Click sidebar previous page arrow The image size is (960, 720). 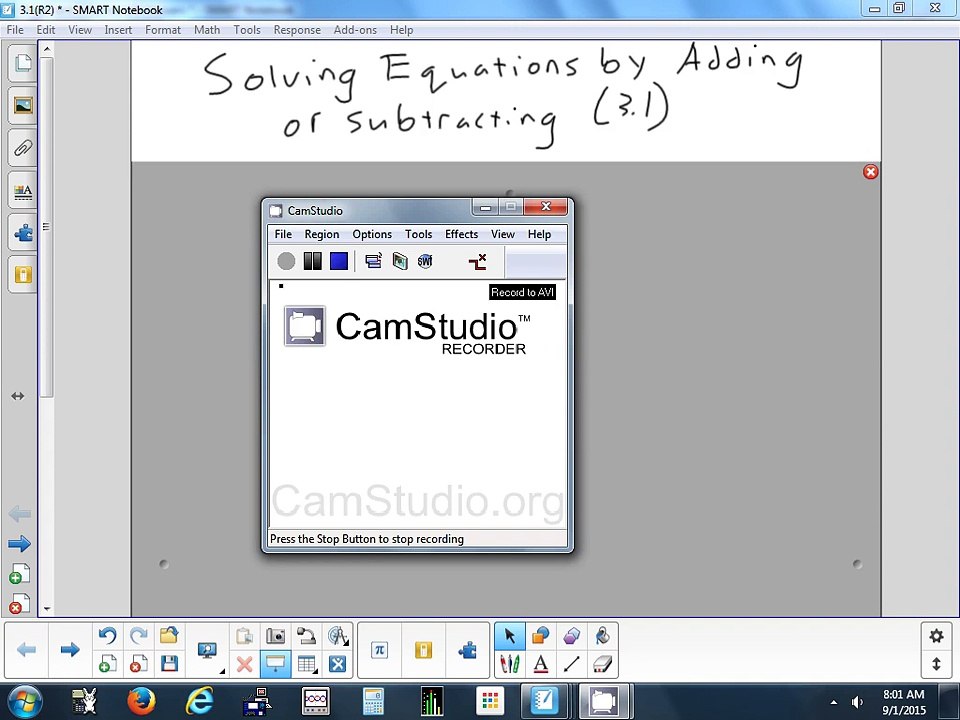point(20,514)
